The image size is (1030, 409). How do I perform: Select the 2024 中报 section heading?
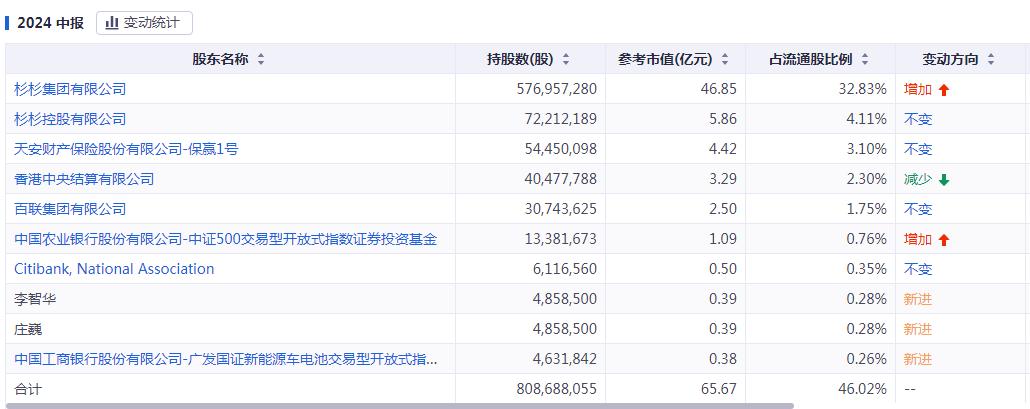click(x=51, y=23)
